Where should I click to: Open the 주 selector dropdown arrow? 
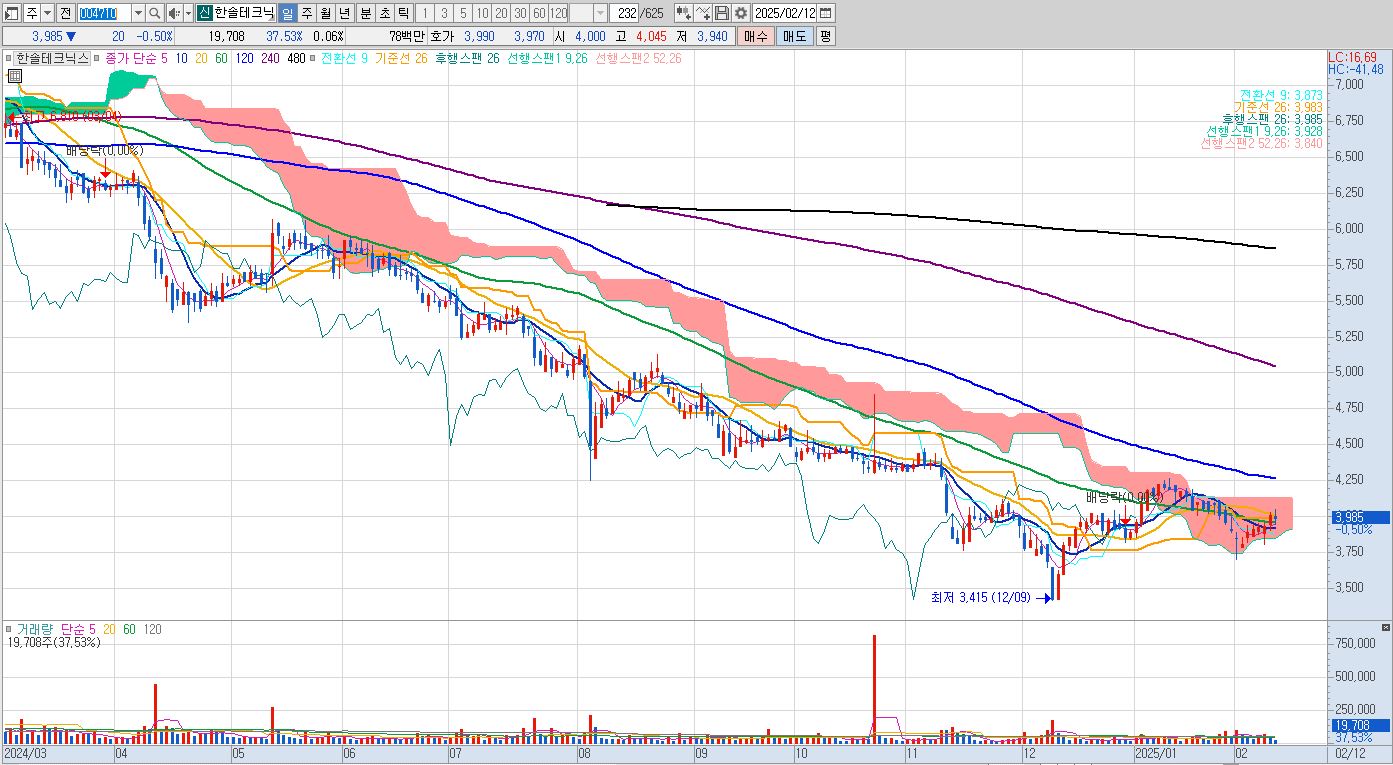pos(47,13)
